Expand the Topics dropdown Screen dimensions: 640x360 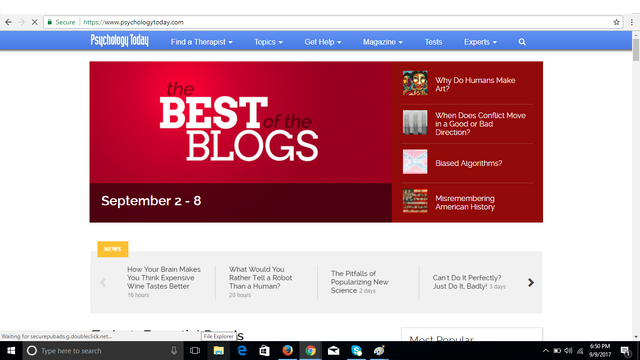(268, 42)
